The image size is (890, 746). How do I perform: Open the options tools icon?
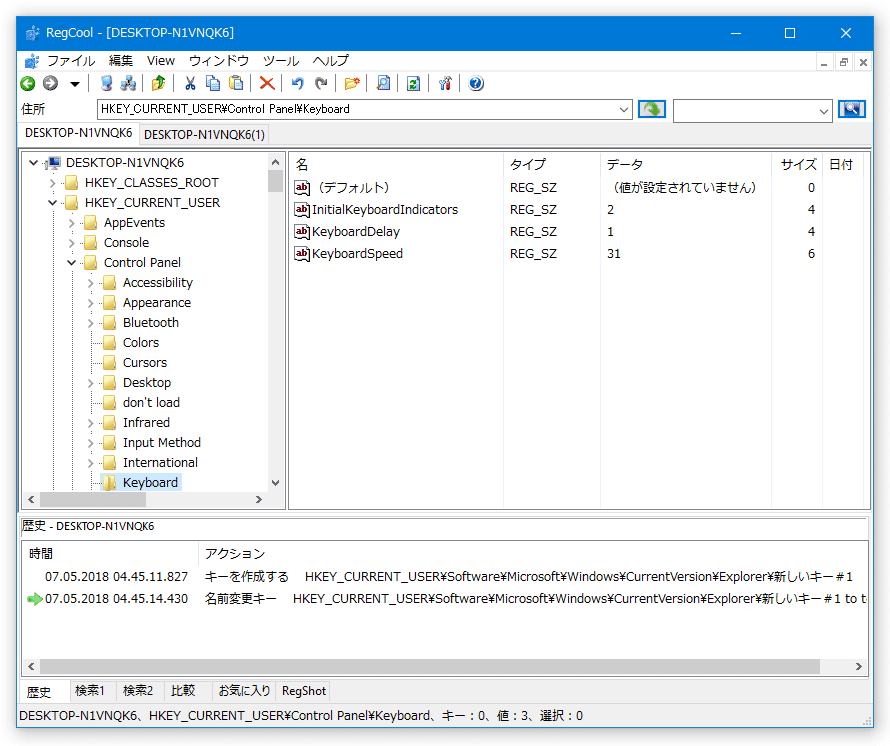click(x=445, y=84)
